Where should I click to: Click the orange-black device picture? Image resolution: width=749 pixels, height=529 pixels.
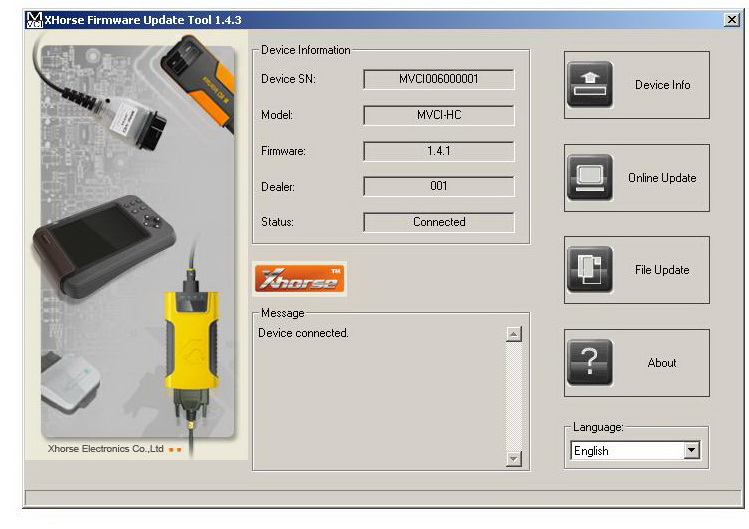pos(198,79)
